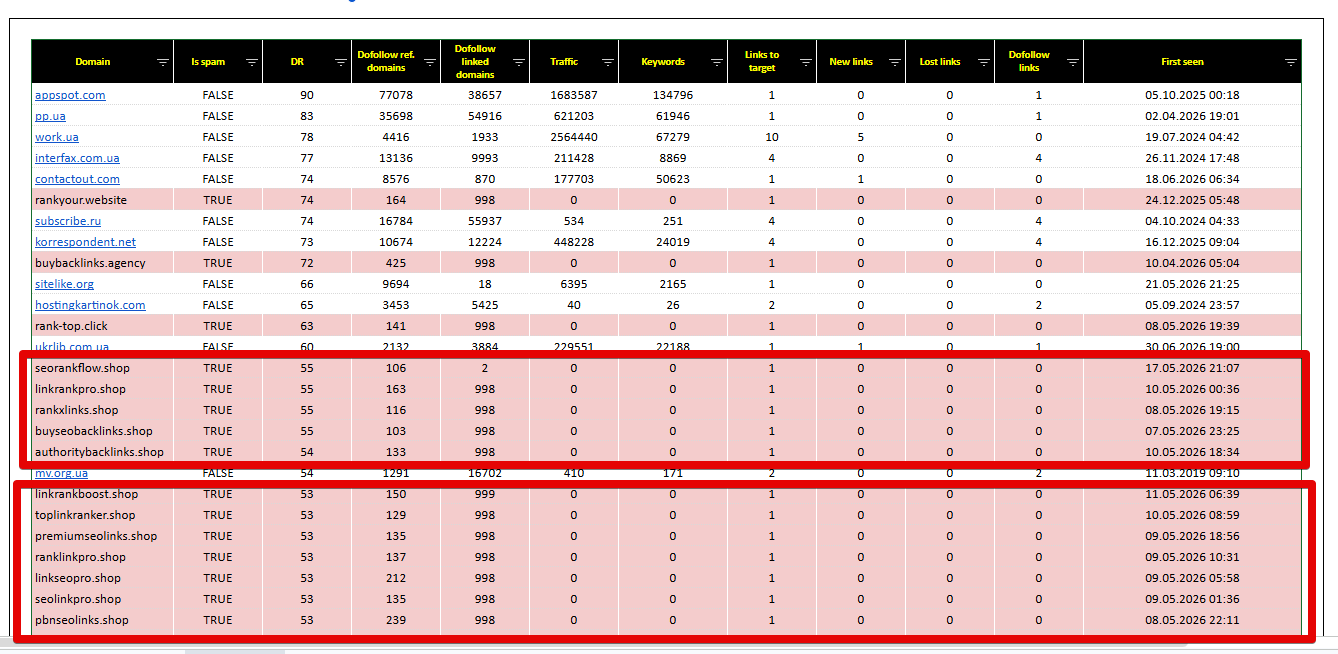Open the Keywords column filter icon
Screen dimensions: 1338x654
[x=717, y=62]
